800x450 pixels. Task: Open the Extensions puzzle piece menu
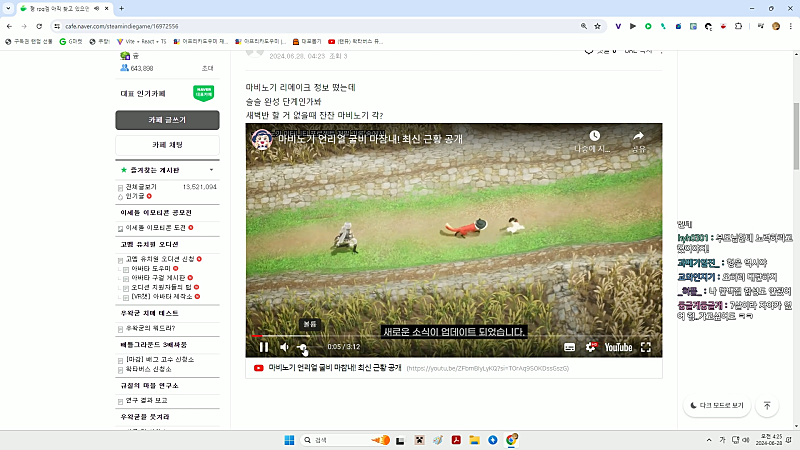coord(738,26)
